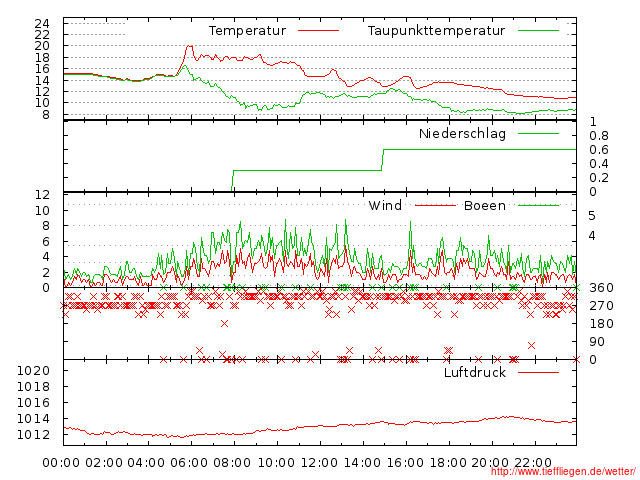This screenshot has height=480, width=640.
Task: Click the Boeen legend label
Action: [x=485, y=205]
